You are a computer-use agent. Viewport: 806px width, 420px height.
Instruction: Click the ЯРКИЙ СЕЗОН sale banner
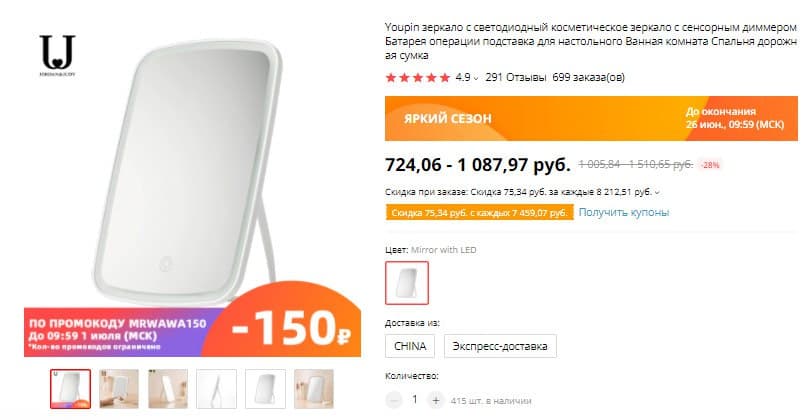click(x=591, y=118)
